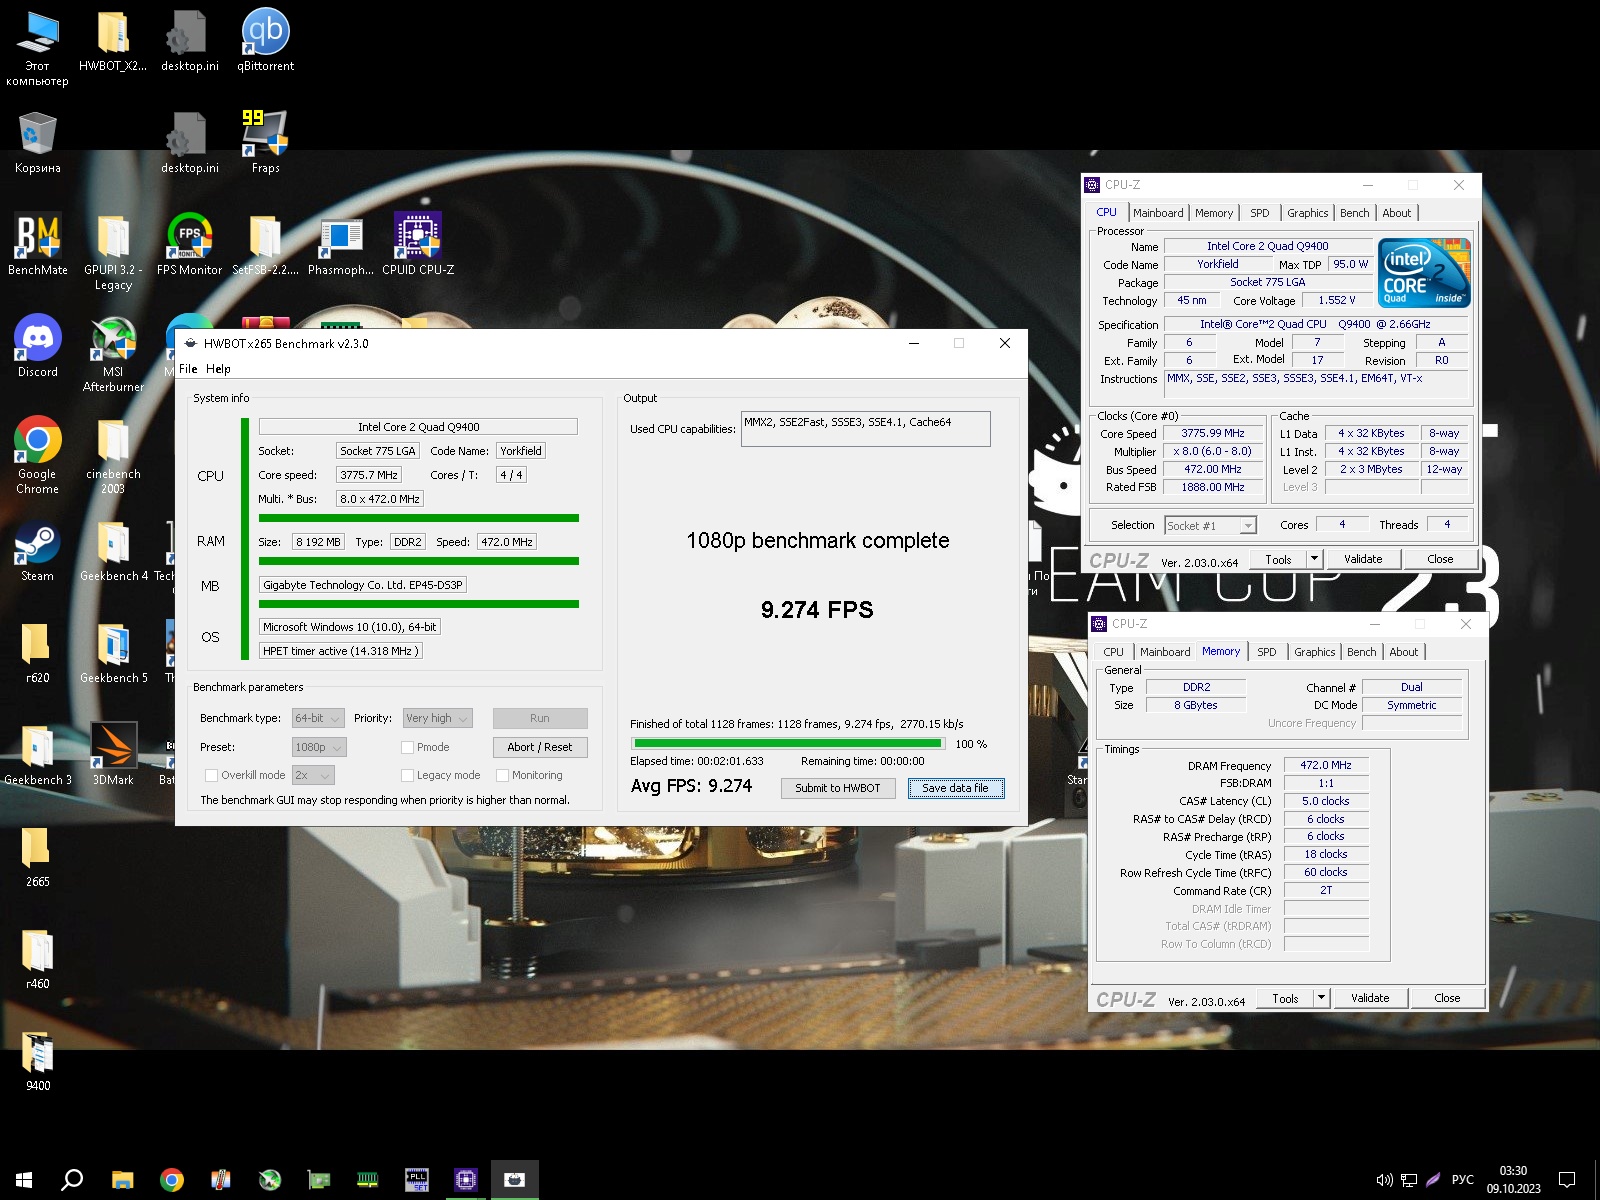Switch to Mainboard tab in upper CPU-Z
Viewport: 1600px width, 1200px height.
tap(1158, 213)
